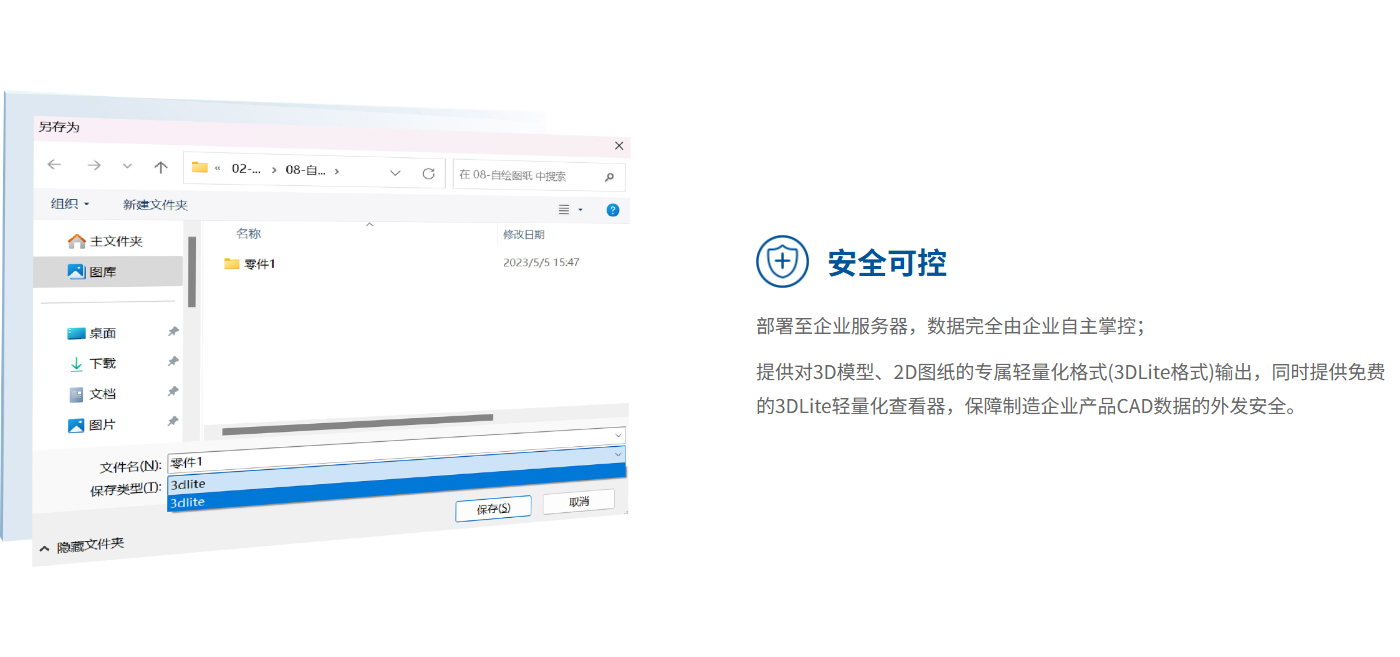Screen dimensions: 1400x657
Task: Click the magnifier search icon
Action: [609, 178]
